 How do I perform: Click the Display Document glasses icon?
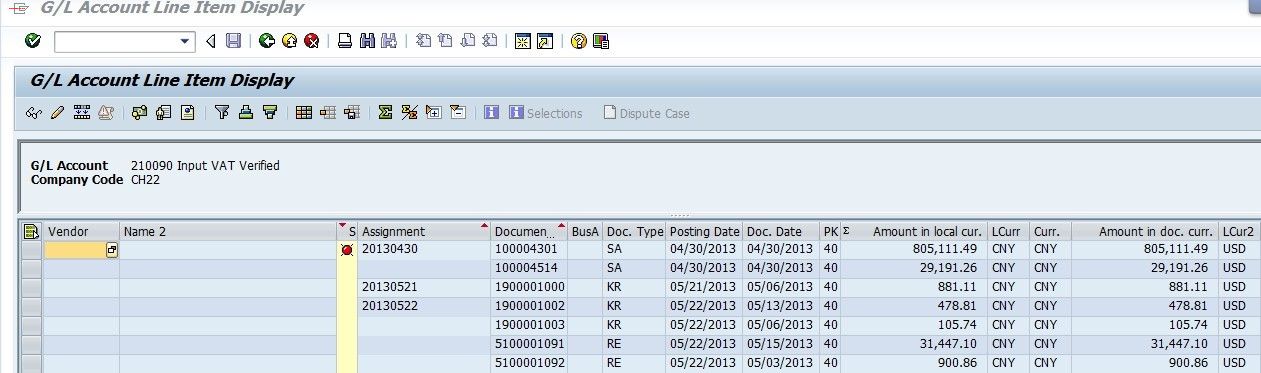[33, 113]
